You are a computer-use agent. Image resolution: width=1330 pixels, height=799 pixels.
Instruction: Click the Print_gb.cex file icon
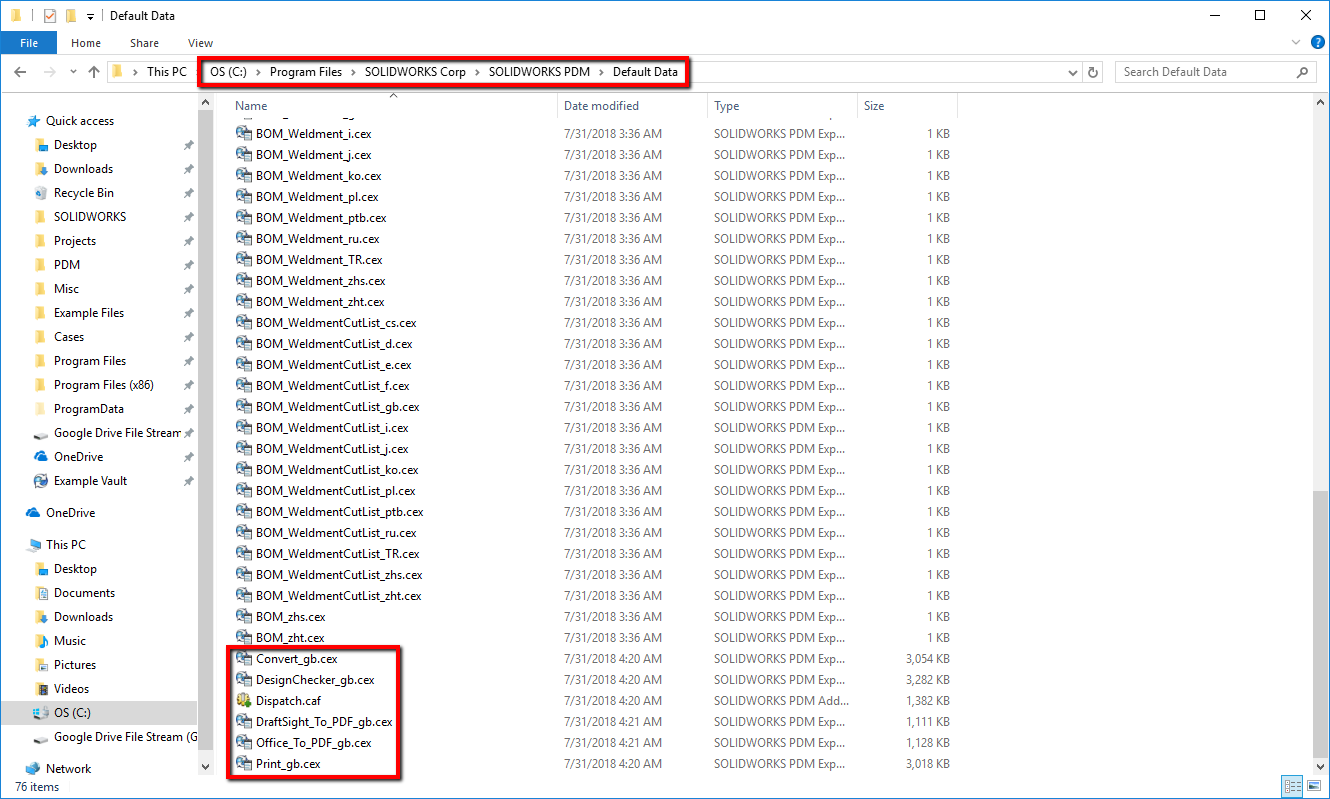[x=243, y=764]
